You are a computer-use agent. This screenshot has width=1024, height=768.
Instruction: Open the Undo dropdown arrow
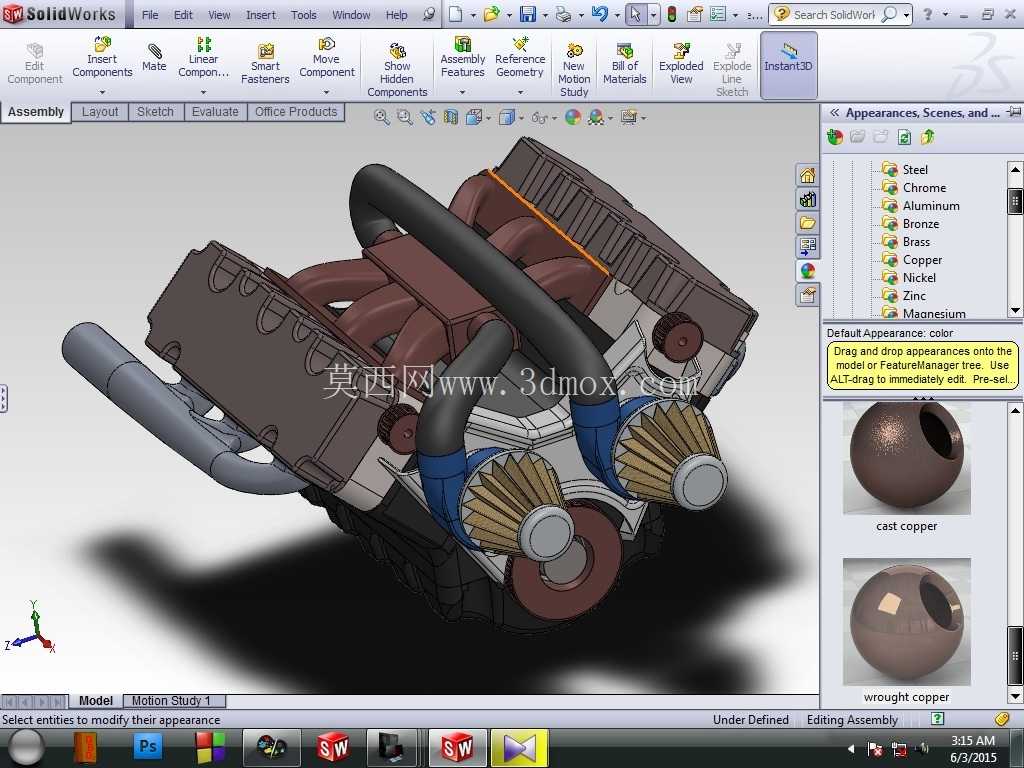616,15
